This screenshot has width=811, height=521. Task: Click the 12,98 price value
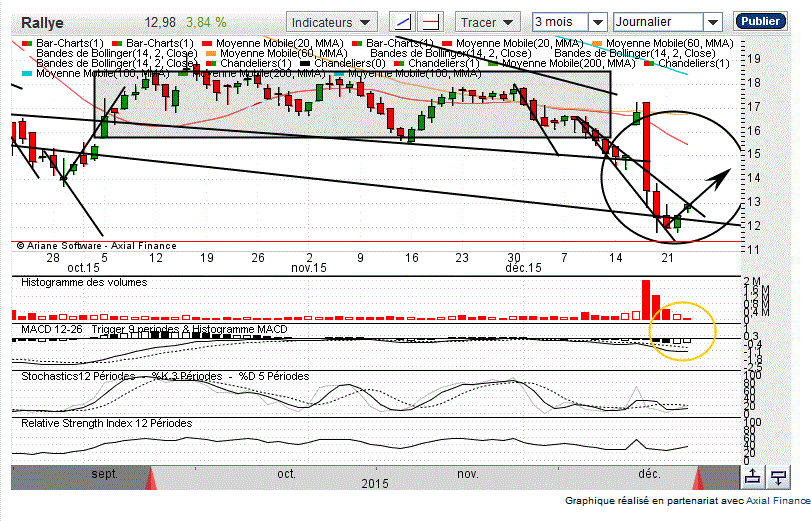[160, 23]
